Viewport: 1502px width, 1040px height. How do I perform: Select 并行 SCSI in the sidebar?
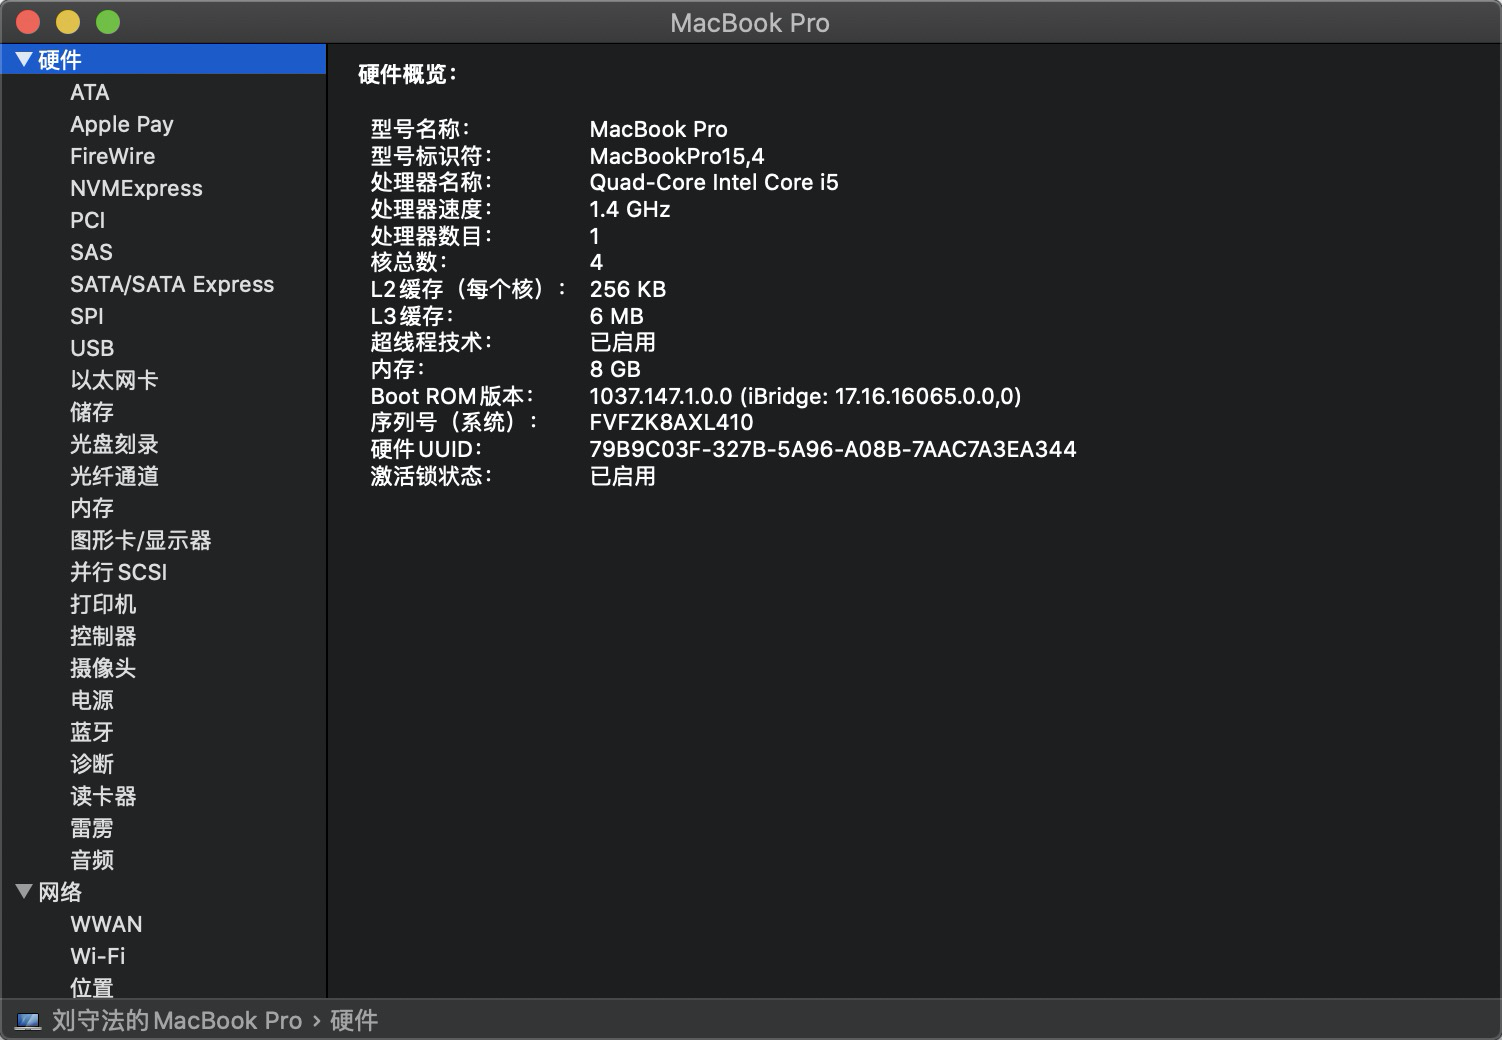[x=119, y=572]
